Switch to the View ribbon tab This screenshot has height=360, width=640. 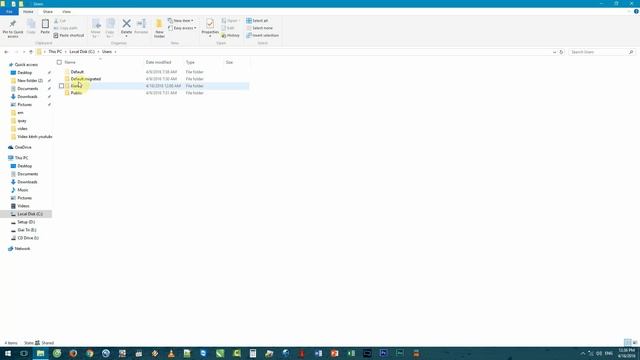click(x=67, y=11)
